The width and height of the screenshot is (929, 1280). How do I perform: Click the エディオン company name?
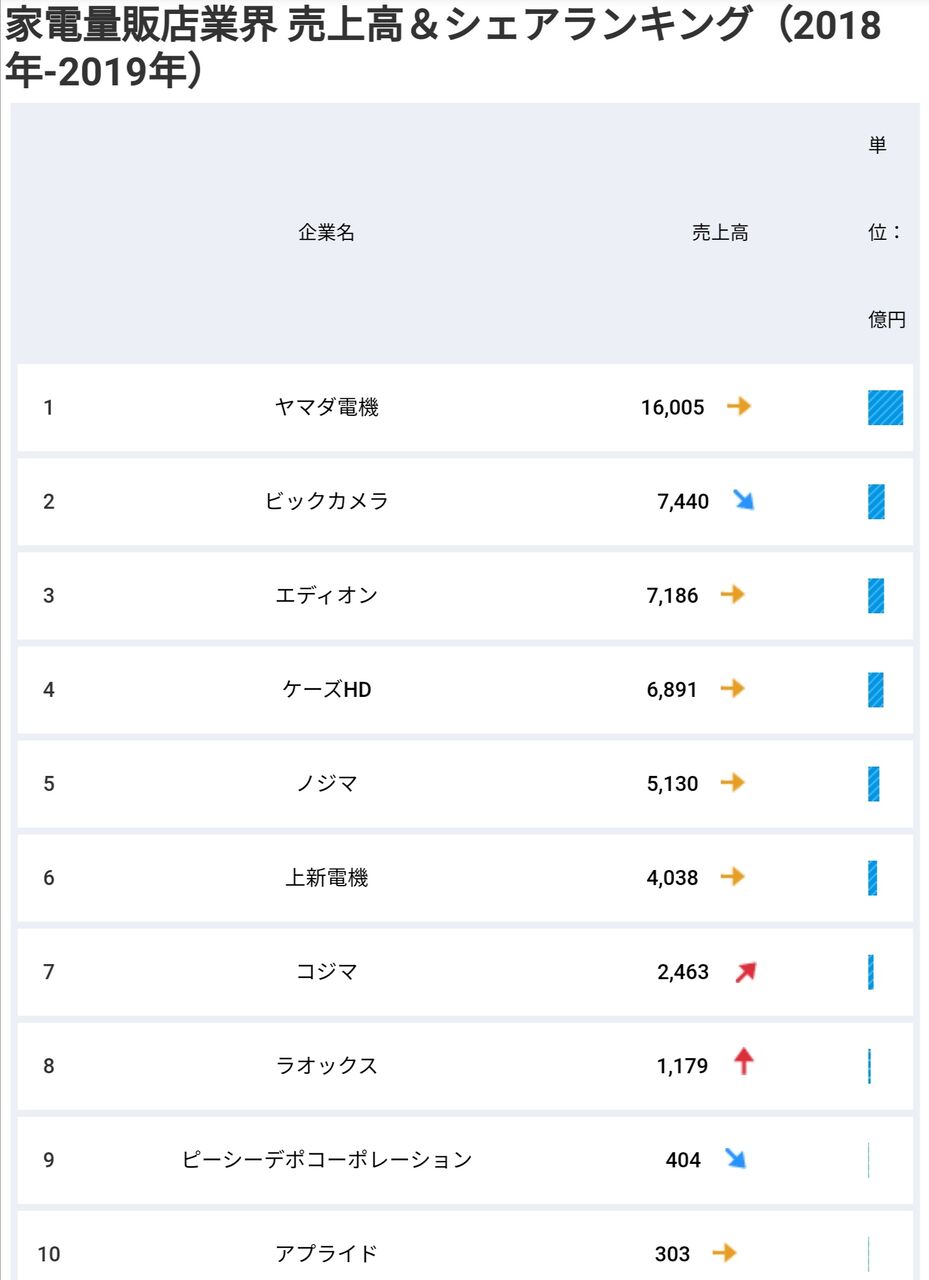tap(327, 596)
